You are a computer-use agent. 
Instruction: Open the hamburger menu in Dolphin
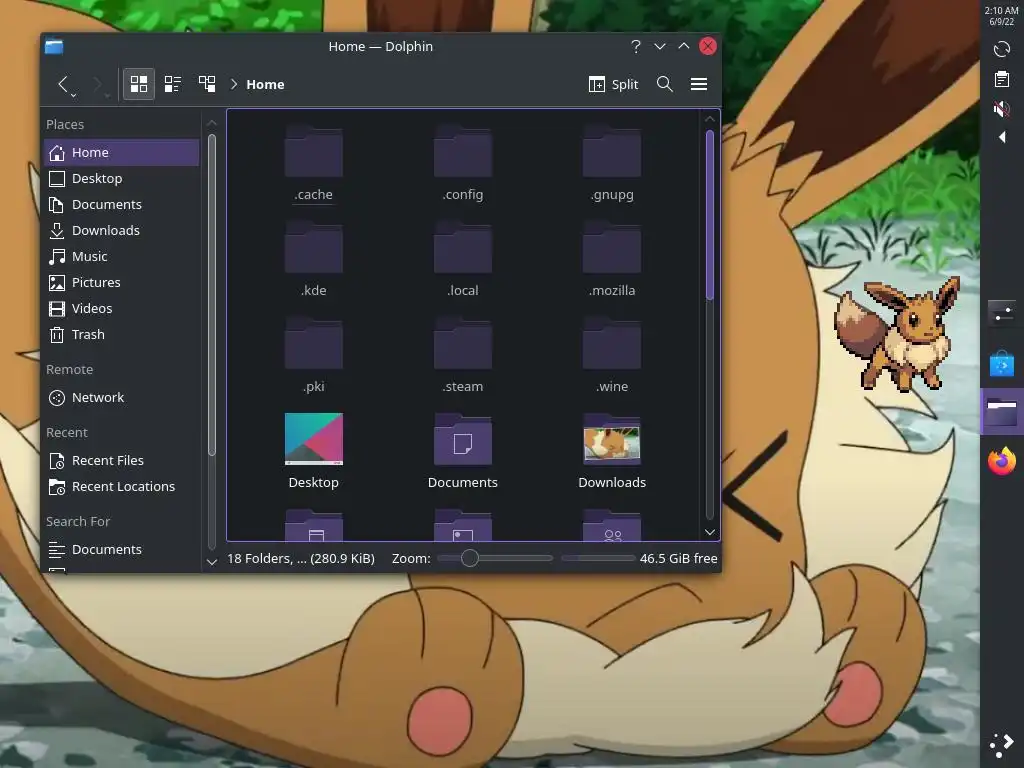coord(699,84)
